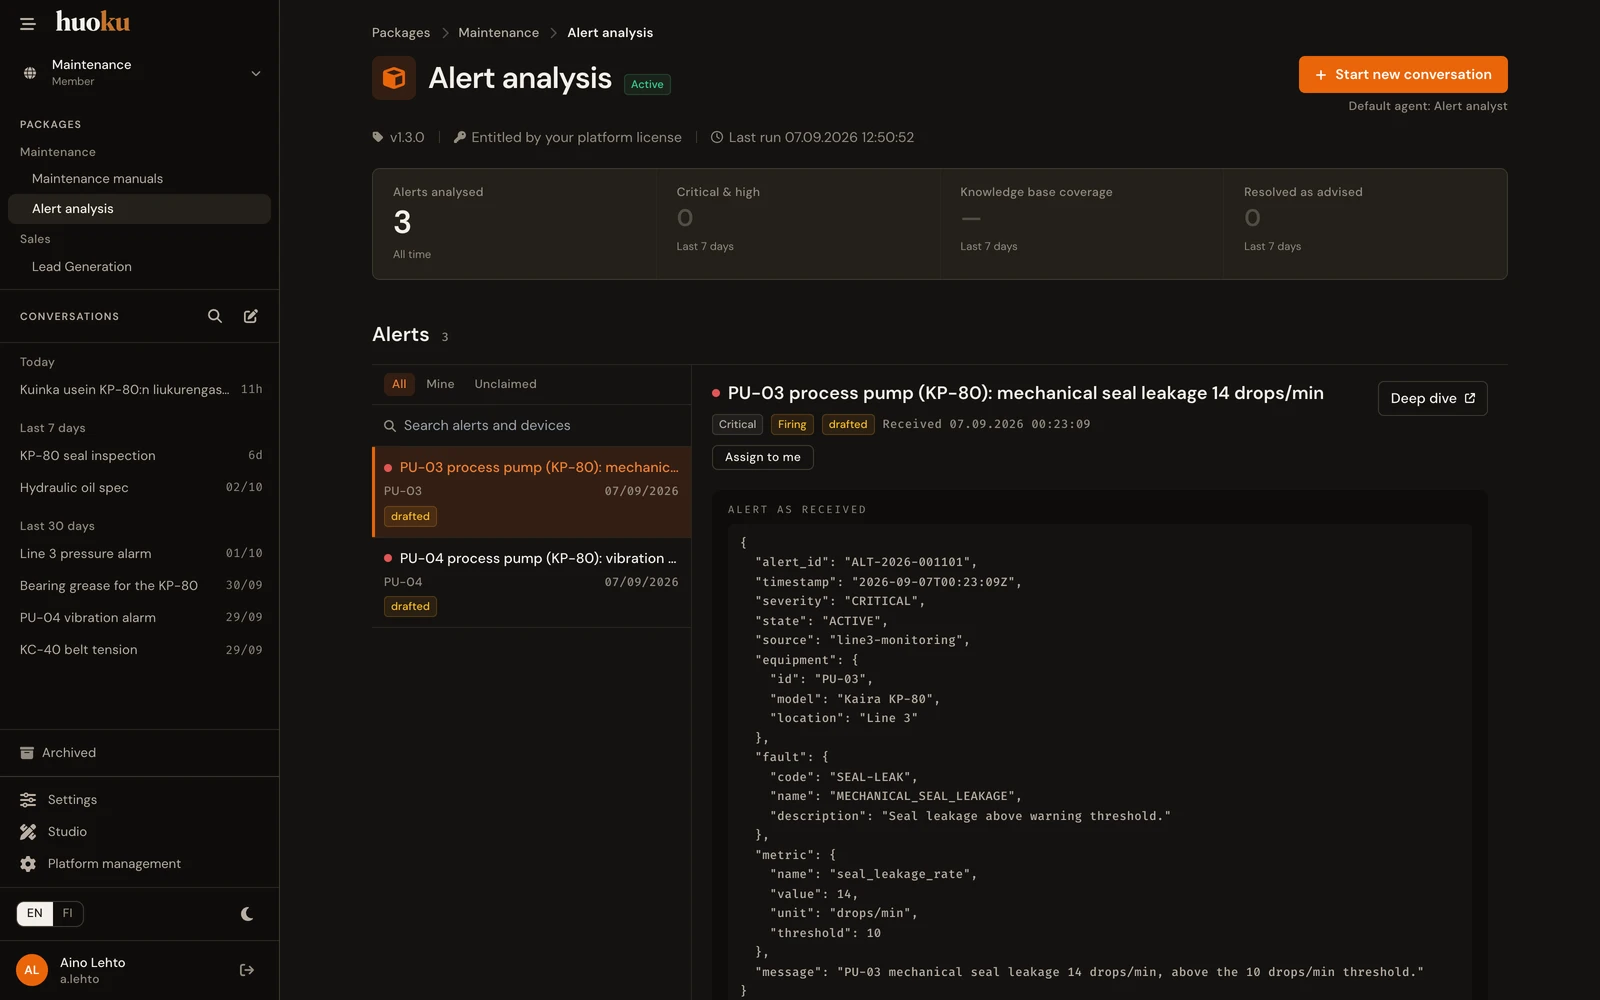Select PU-04 process pump vibration alert

(x=532, y=583)
